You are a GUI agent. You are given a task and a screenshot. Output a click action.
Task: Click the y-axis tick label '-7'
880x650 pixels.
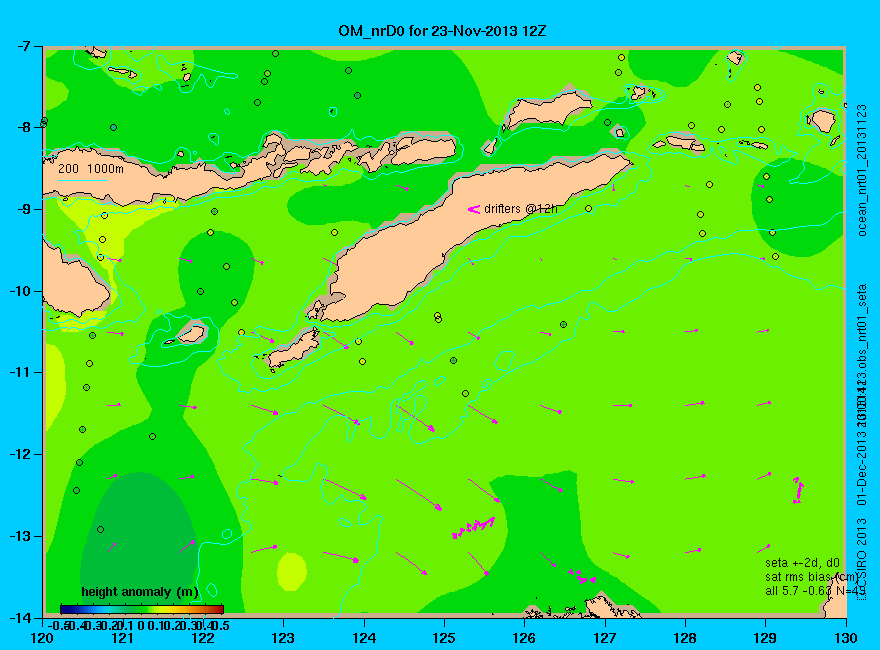click(x=22, y=46)
